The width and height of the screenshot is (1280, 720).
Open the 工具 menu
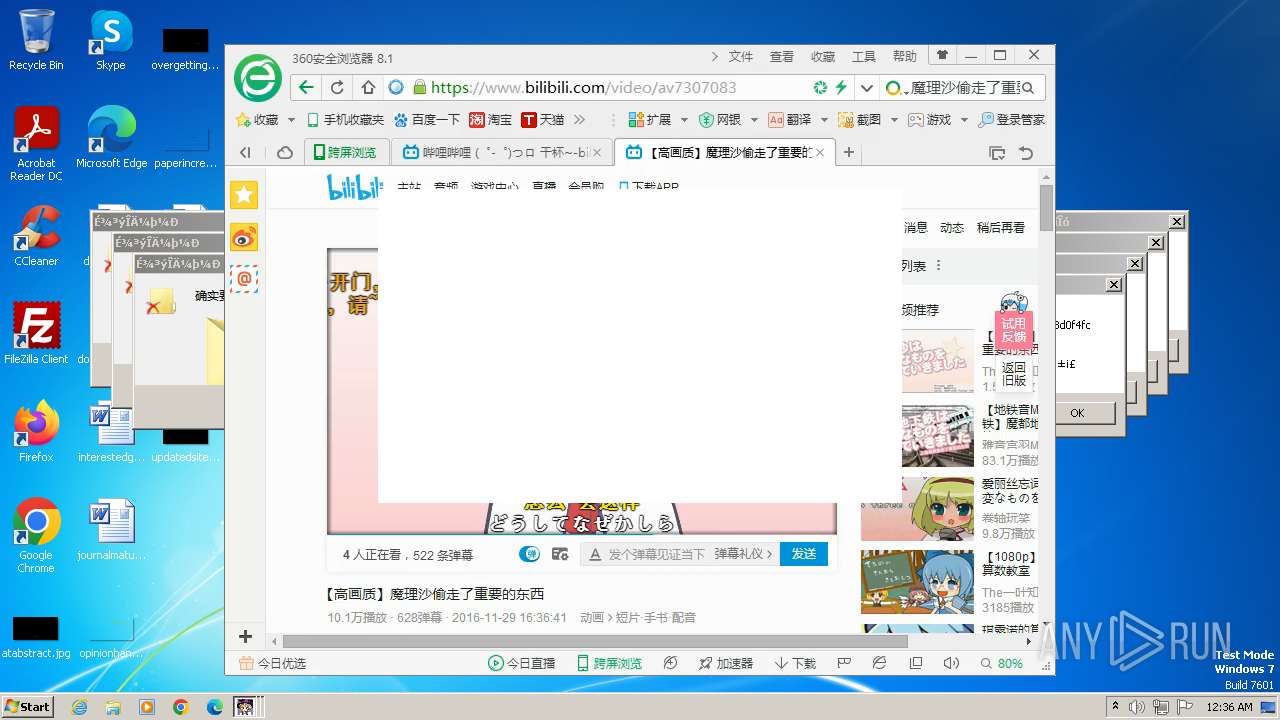tap(864, 56)
